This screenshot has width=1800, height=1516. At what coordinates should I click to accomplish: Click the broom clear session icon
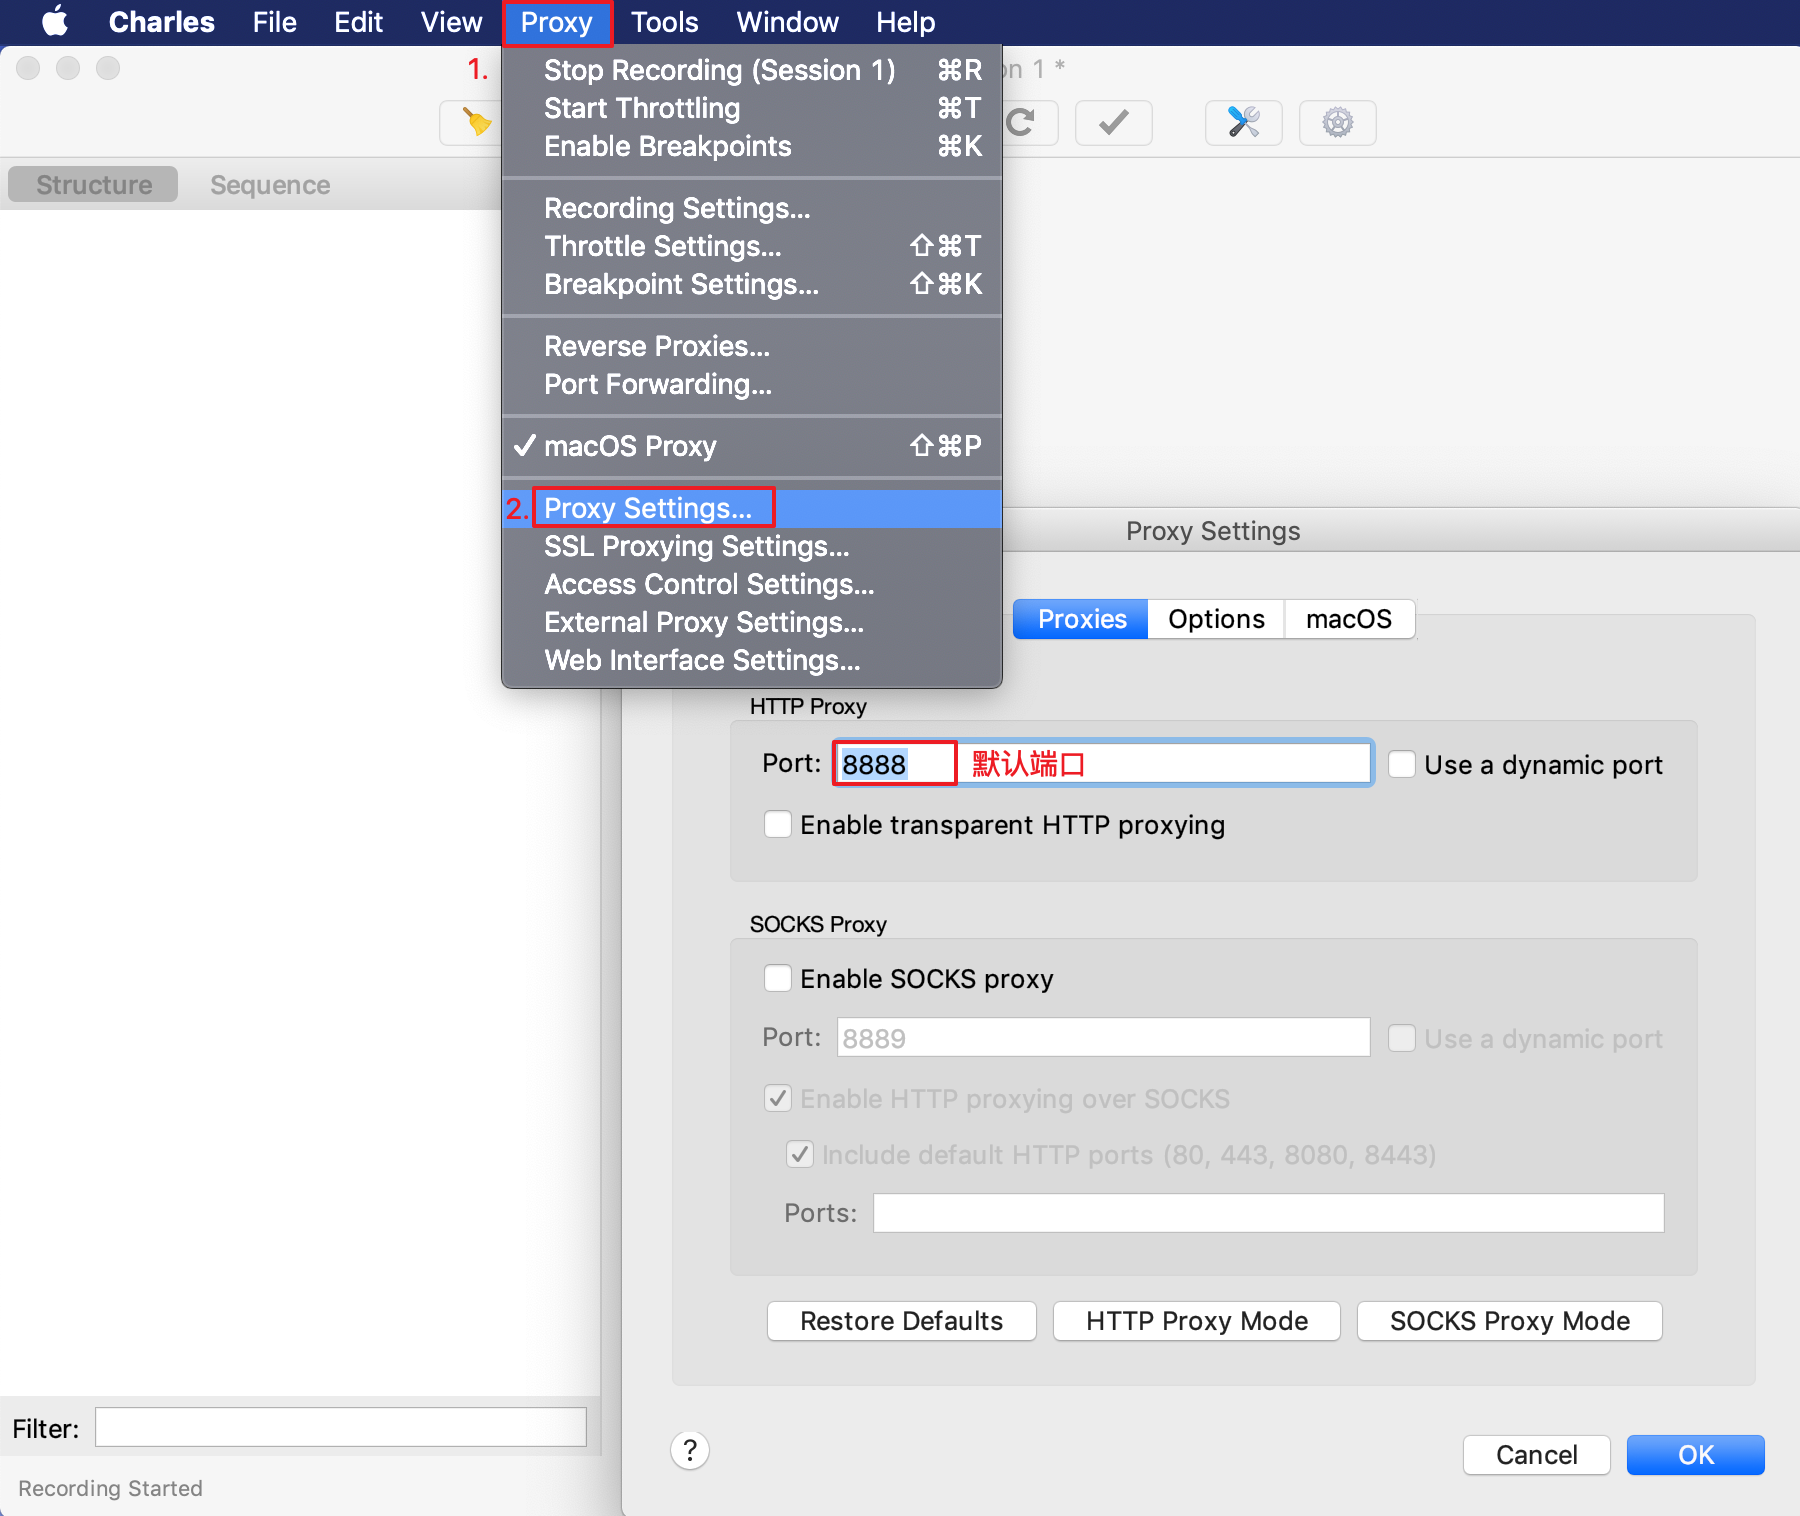476,122
